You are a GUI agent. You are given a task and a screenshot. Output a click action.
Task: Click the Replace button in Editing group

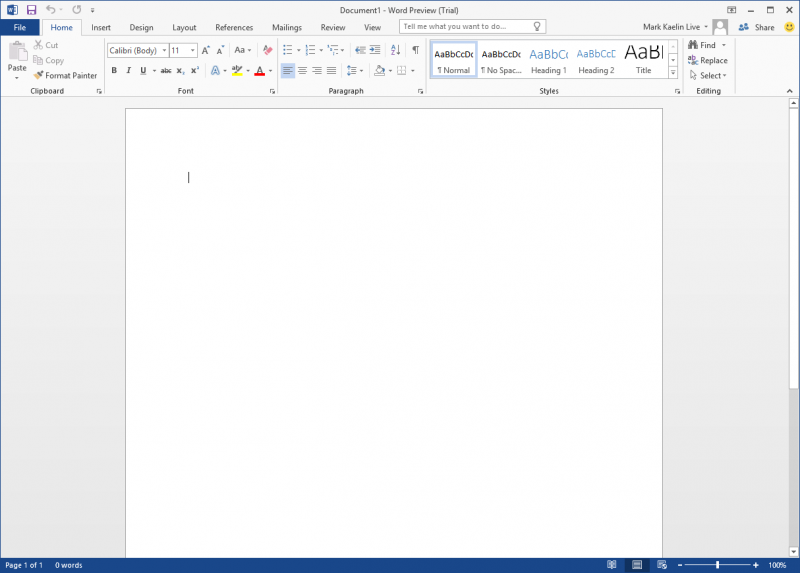tap(708, 60)
